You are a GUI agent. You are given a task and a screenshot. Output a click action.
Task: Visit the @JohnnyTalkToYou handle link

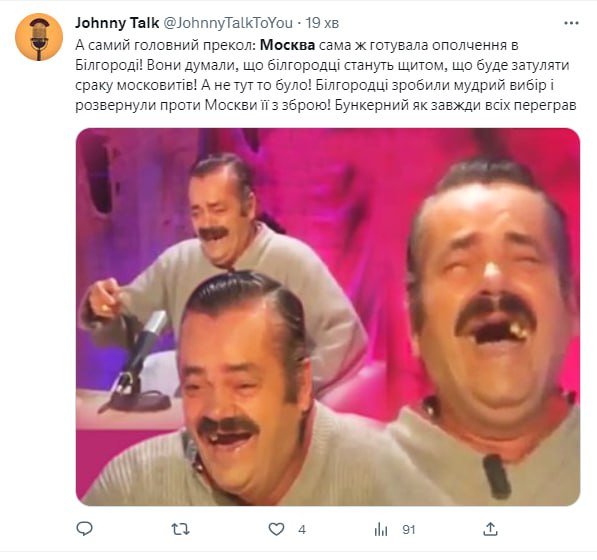tap(228, 23)
